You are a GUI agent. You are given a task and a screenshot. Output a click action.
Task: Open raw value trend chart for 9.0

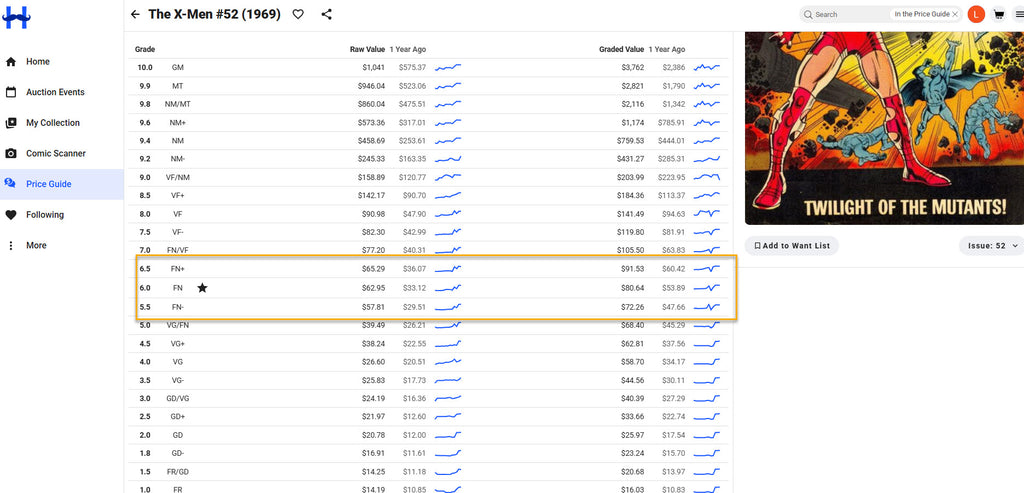point(448,177)
